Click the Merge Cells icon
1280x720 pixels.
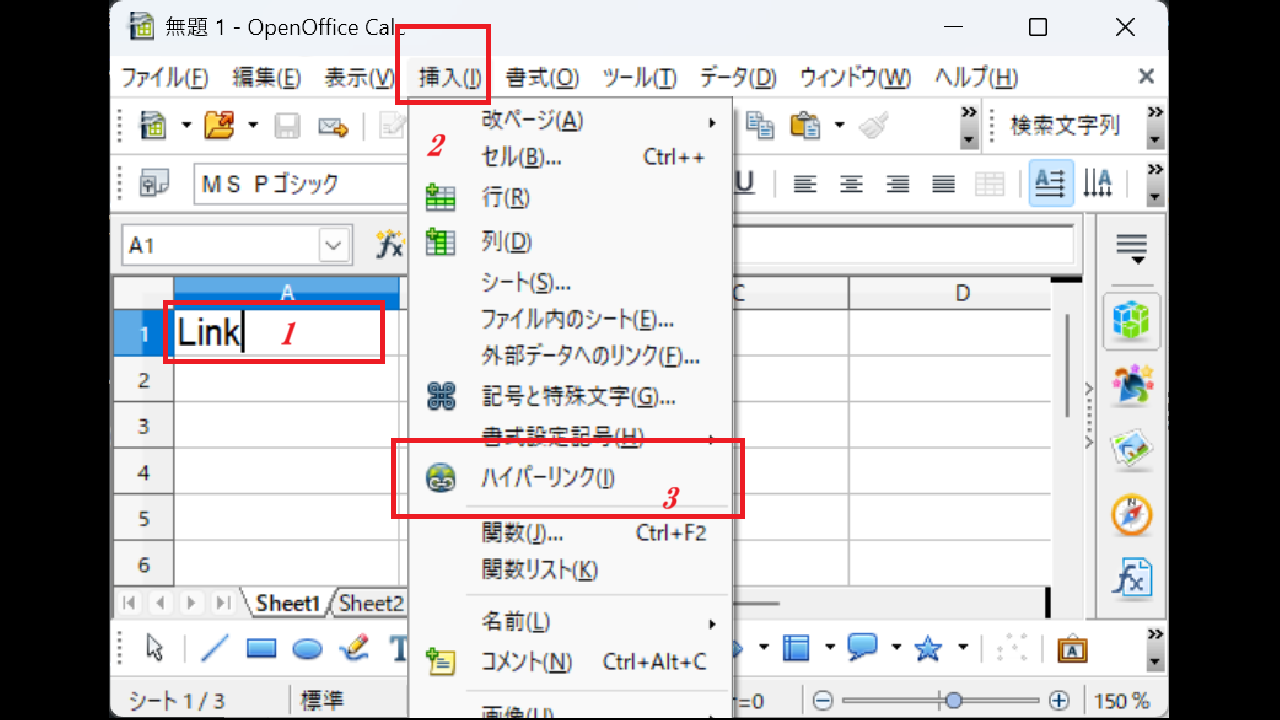[990, 183]
